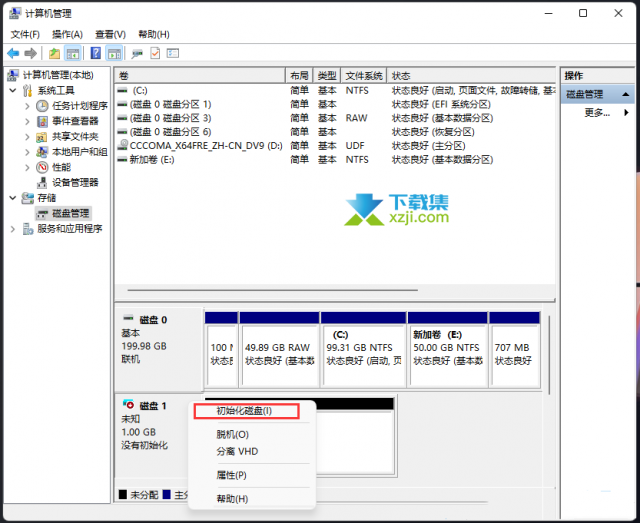Click the Forward arrow toolbar icon
The image size is (640, 523).
pos(31,53)
